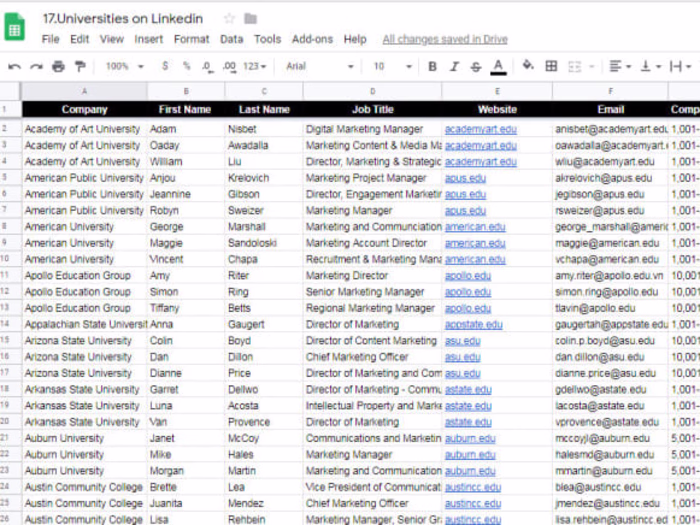Select column D header
The image size is (700, 525).
coord(372,92)
